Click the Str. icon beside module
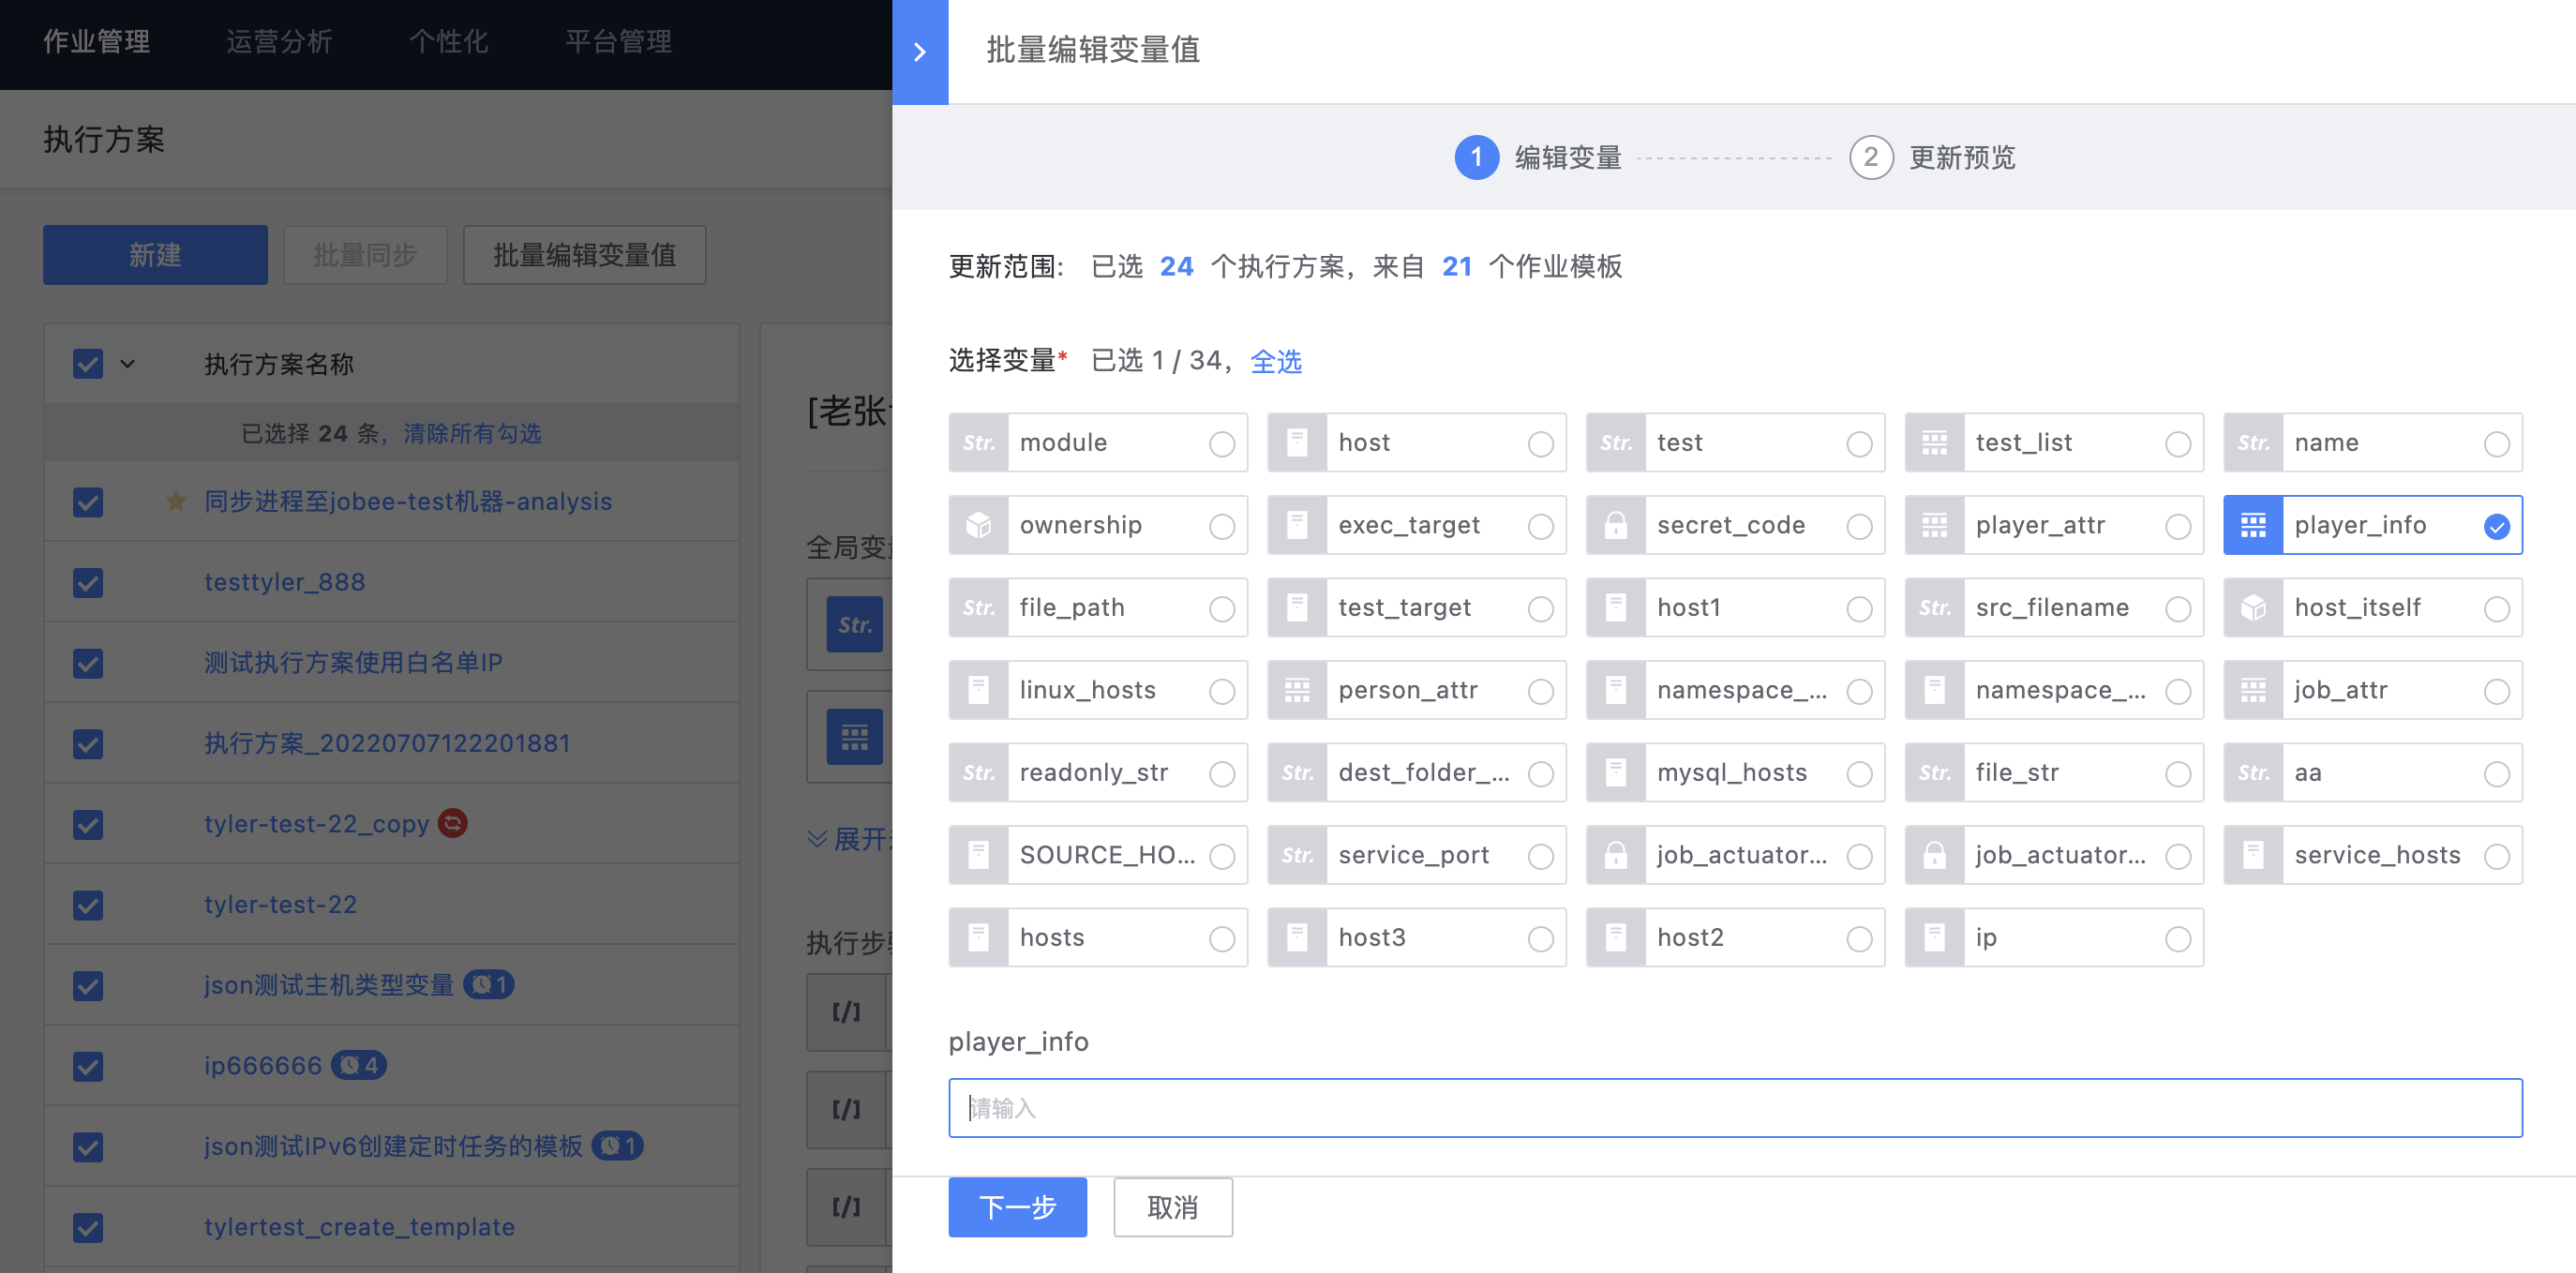Screen dimensions: 2576x1273 (978, 442)
